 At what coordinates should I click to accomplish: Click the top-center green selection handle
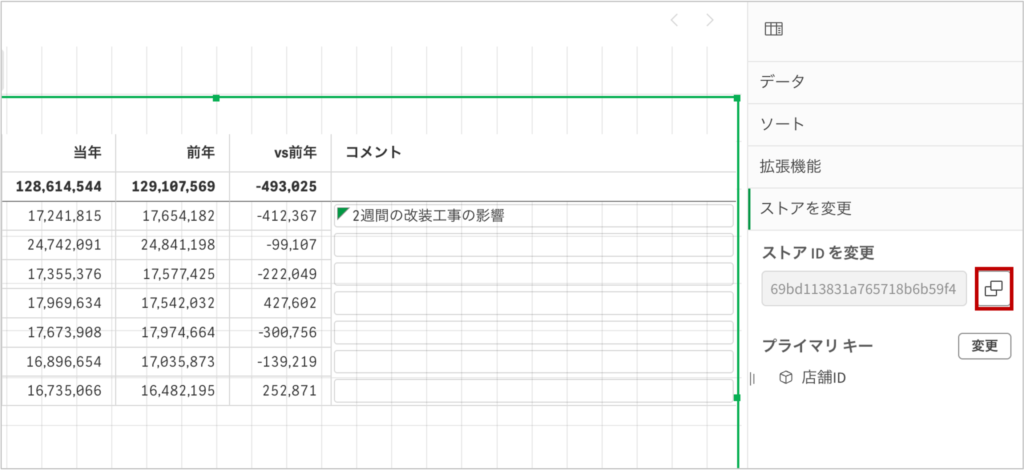[x=216, y=98]
